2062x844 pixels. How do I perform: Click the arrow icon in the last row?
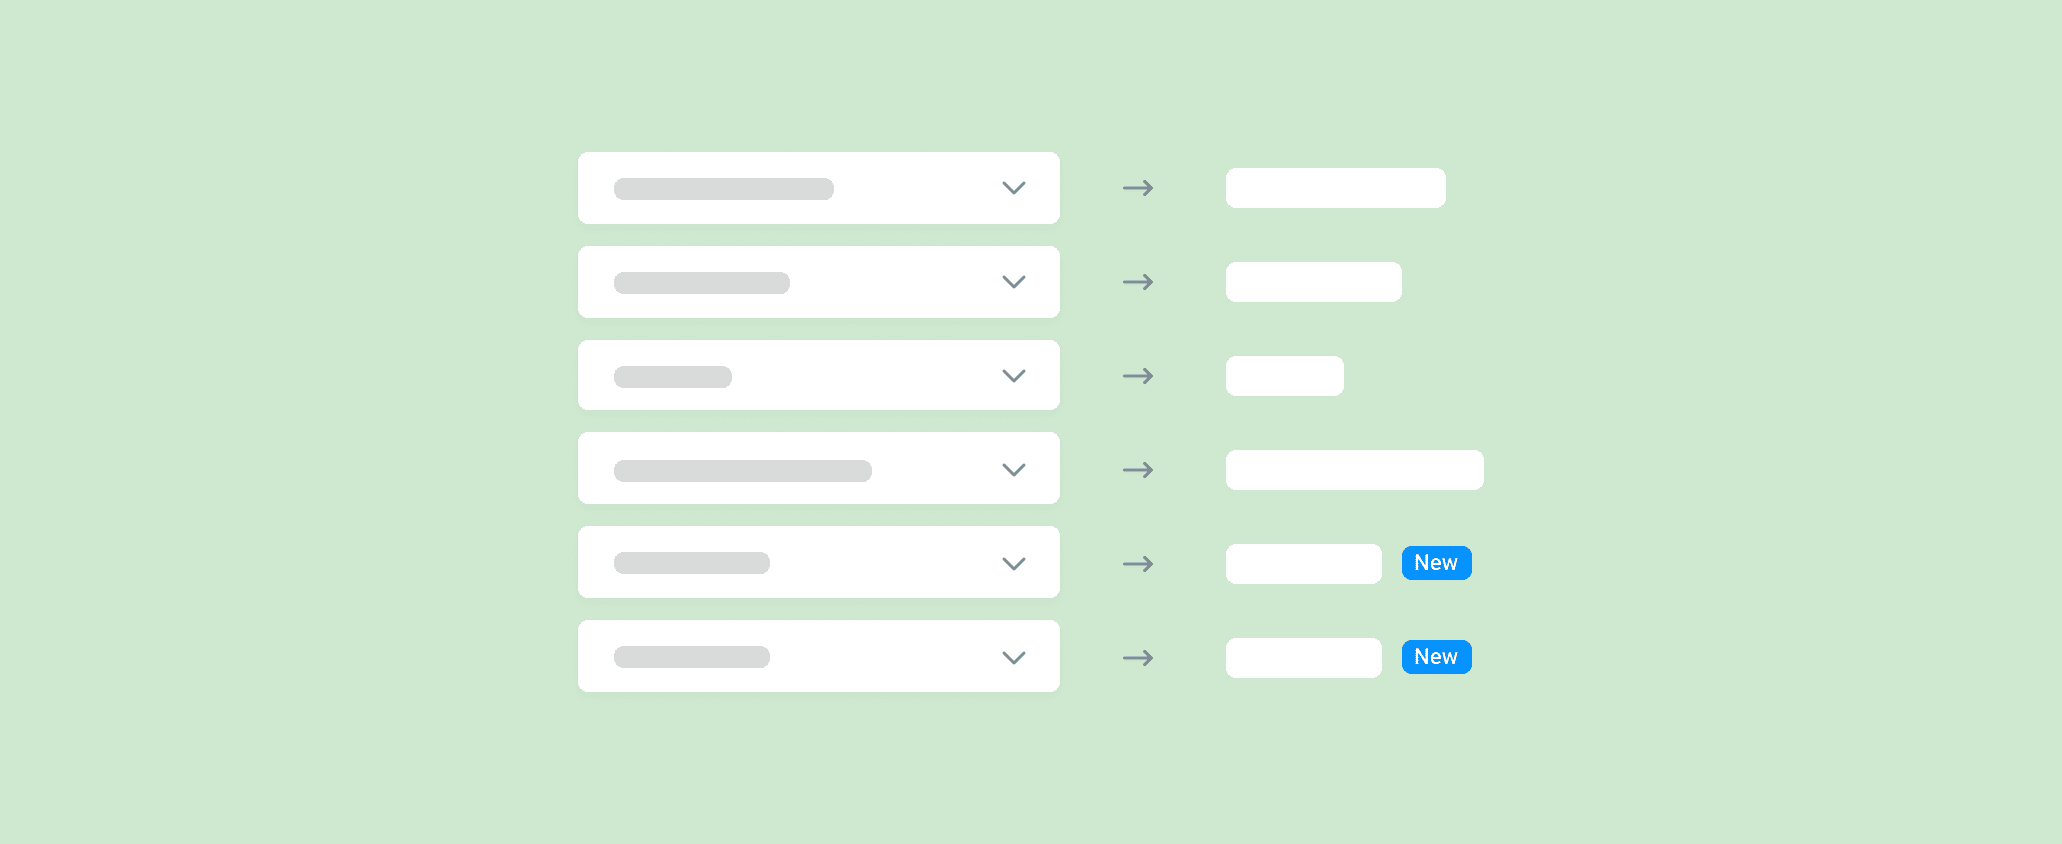1138,658
